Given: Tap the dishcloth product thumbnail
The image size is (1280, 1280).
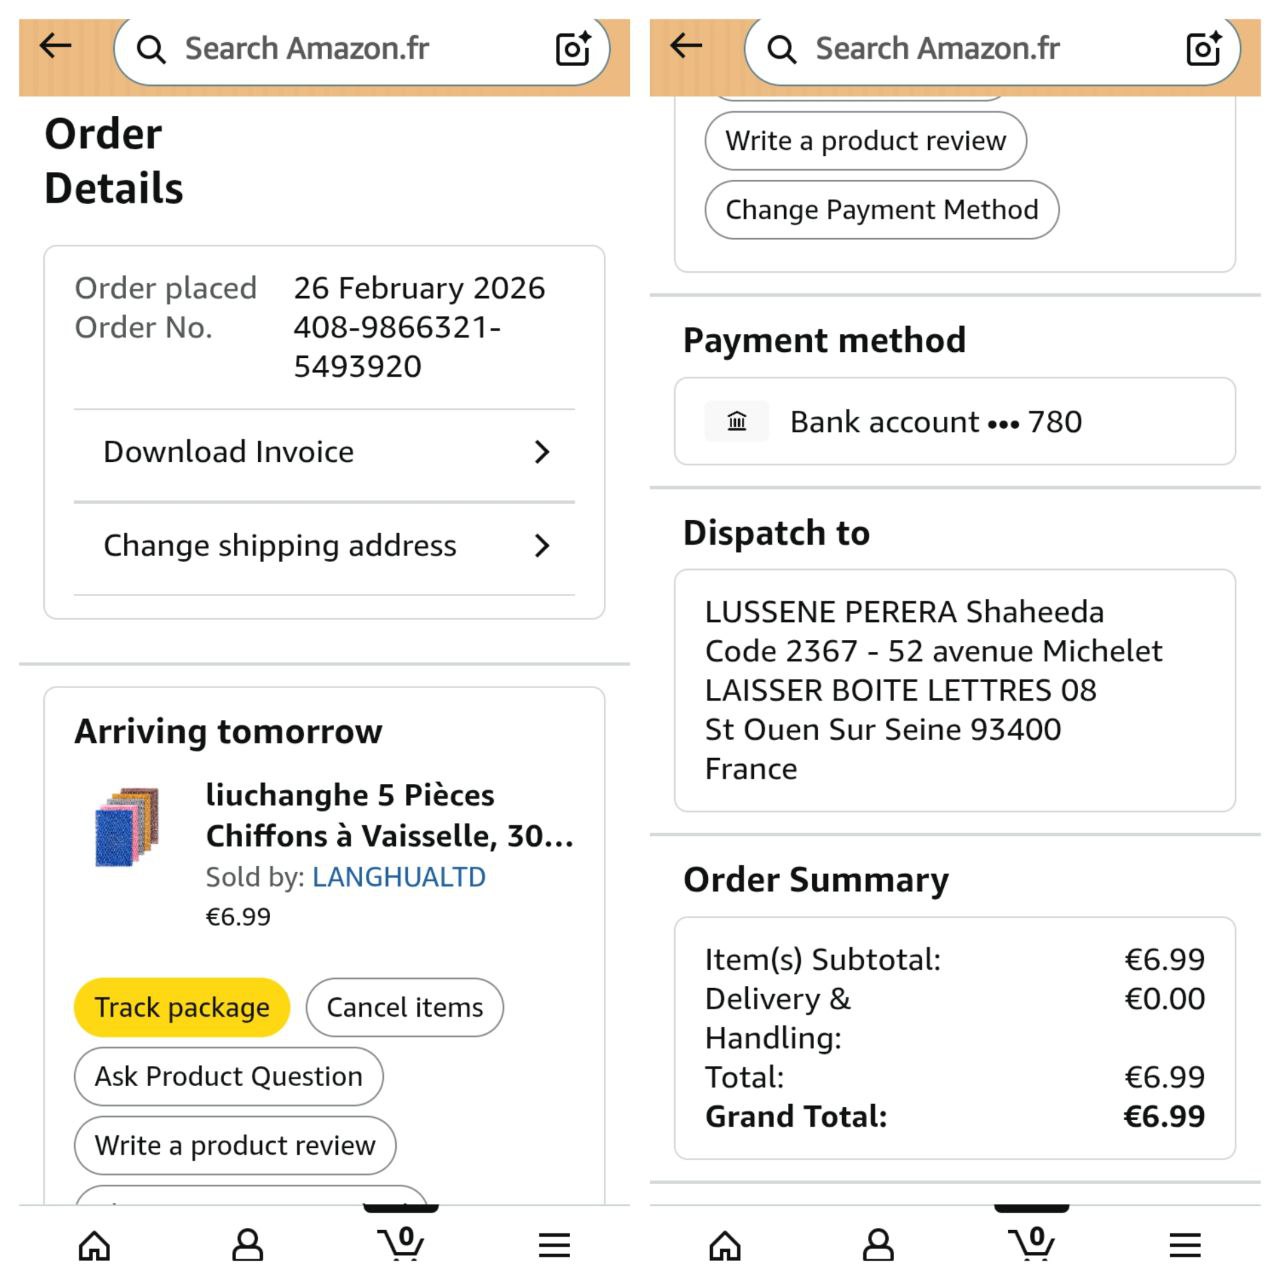Looking at the screenshot, I should 128,826.
